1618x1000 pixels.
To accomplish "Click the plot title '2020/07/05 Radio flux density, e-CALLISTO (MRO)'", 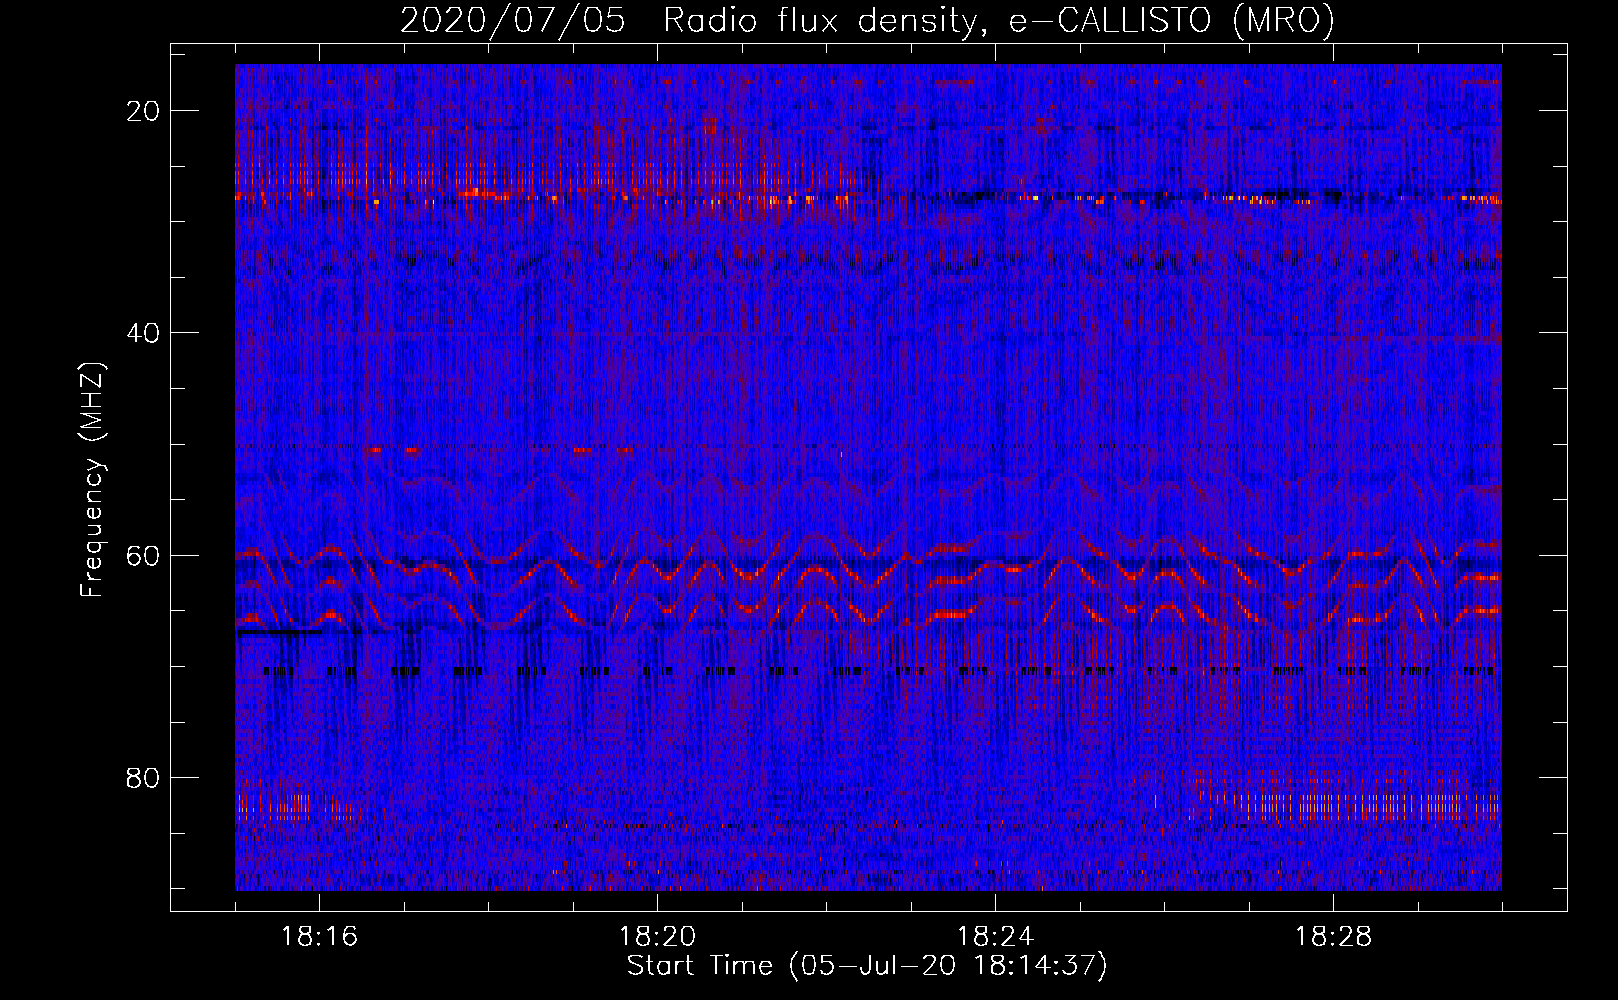I will click(867, 20).
